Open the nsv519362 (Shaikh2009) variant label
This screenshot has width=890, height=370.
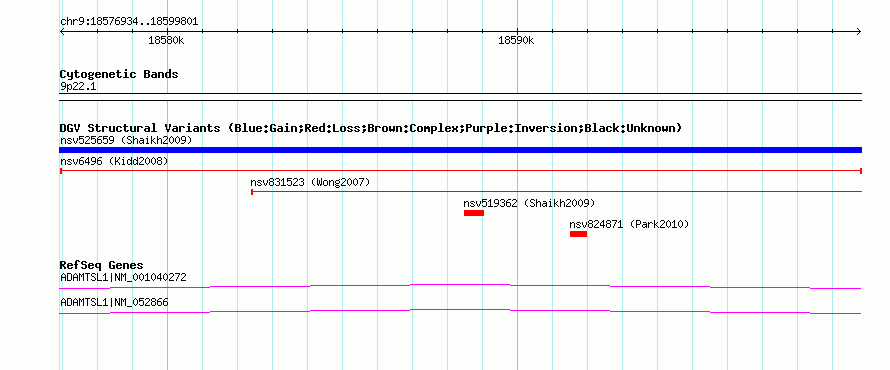529,203
